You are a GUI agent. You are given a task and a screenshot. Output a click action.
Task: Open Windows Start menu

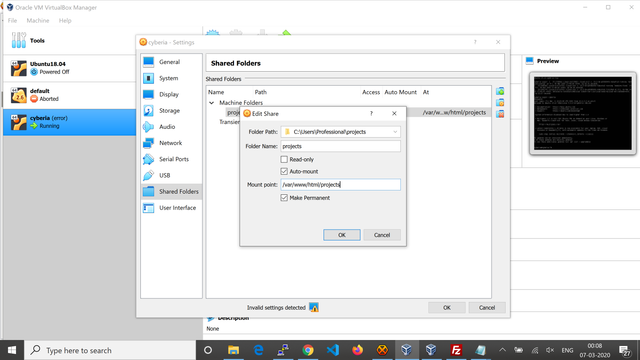coord(12,350)
